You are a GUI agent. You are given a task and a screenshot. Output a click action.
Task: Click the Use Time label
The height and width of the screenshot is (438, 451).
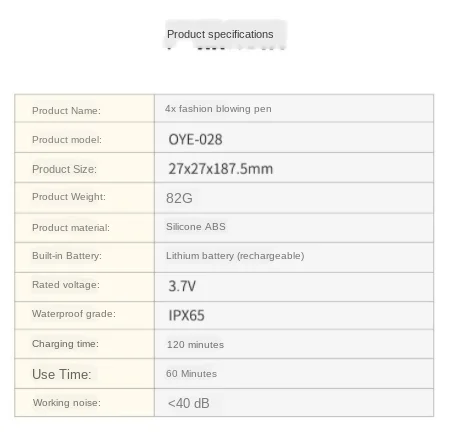click(x=61, y=374)
